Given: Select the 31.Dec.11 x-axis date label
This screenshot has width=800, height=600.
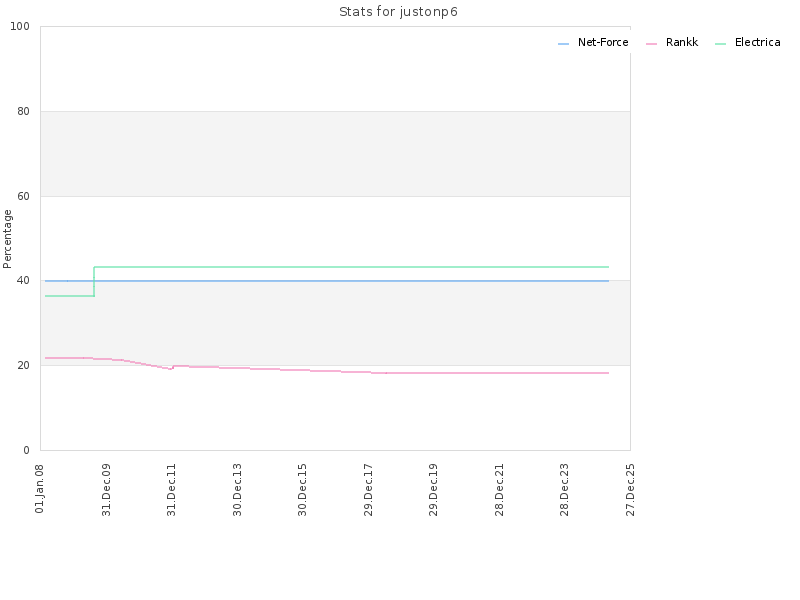Looking at the screenshot, I should (171, 490).
